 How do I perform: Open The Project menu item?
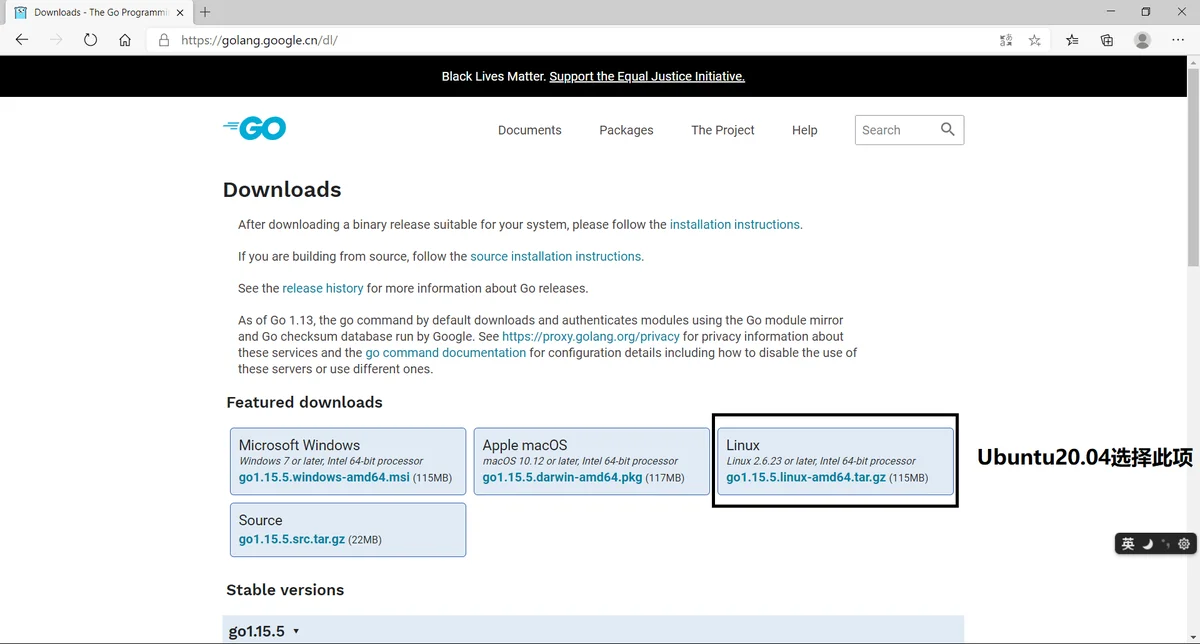click(723, 130)
